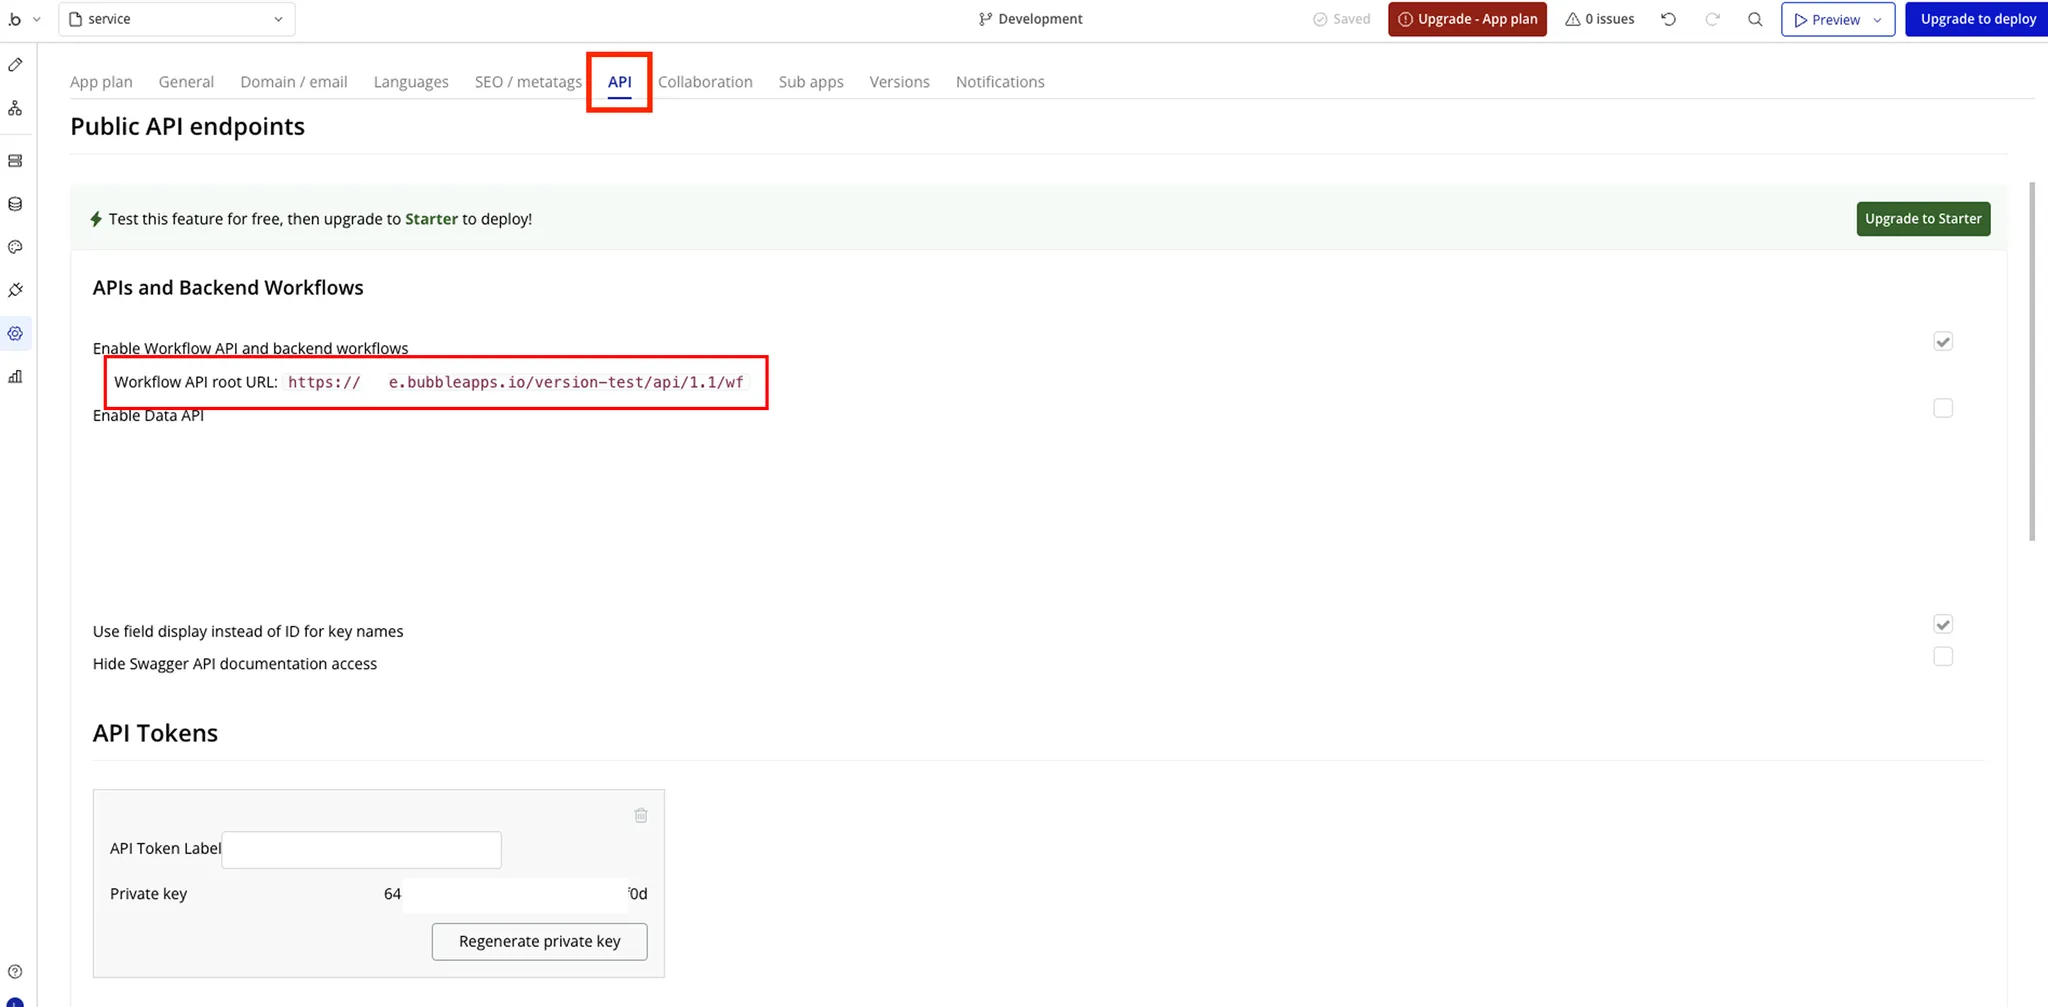Expand the chevron beside the Bubble logo
The image size is (2048, 1007).
pyautogui.click(x=37, y=19)
